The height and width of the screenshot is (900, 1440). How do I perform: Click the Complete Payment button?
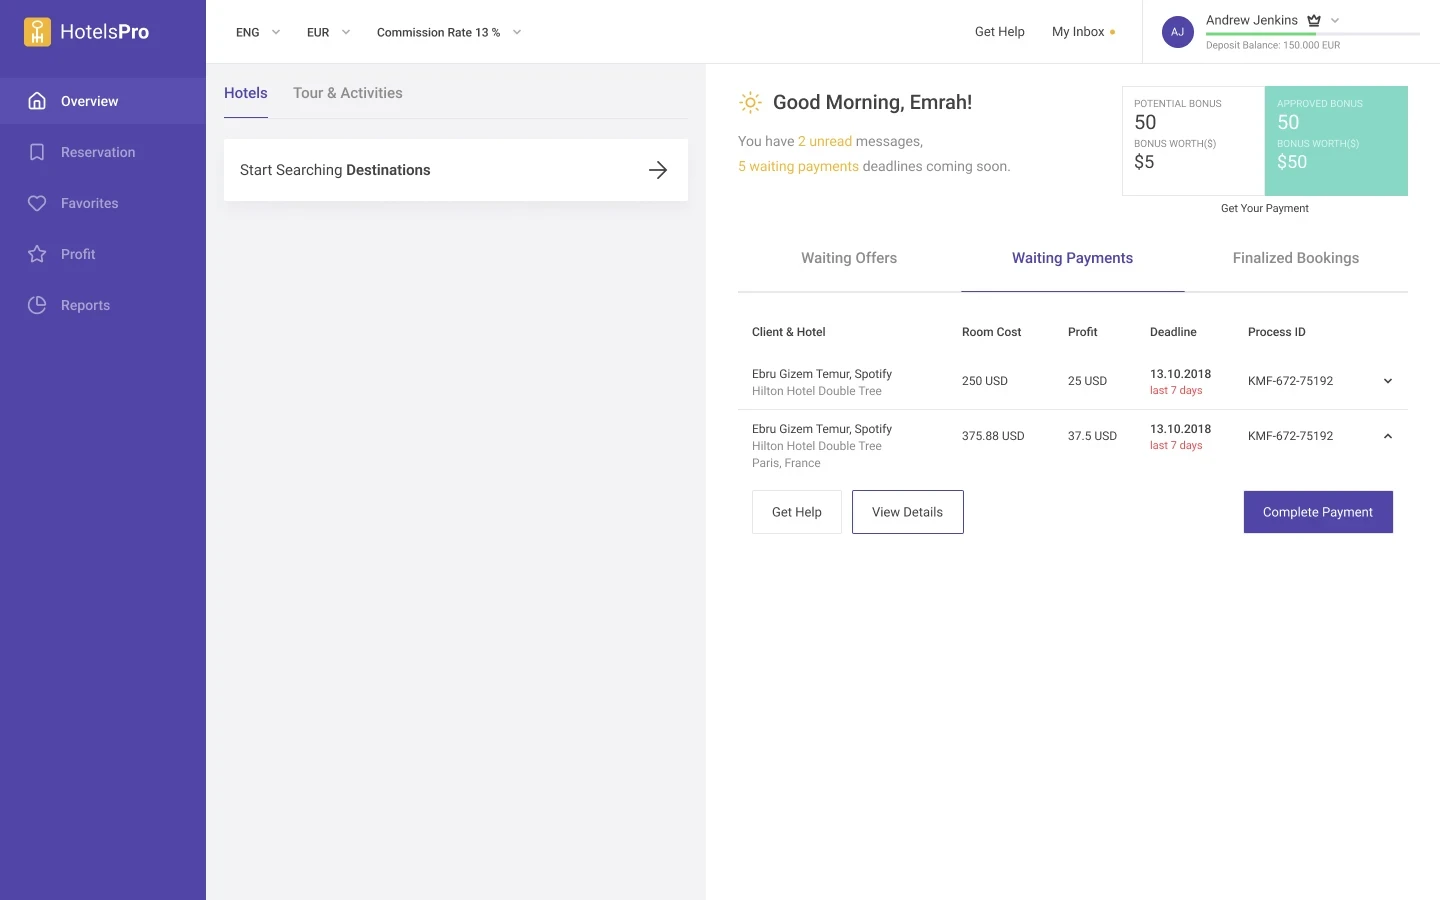1318,512
